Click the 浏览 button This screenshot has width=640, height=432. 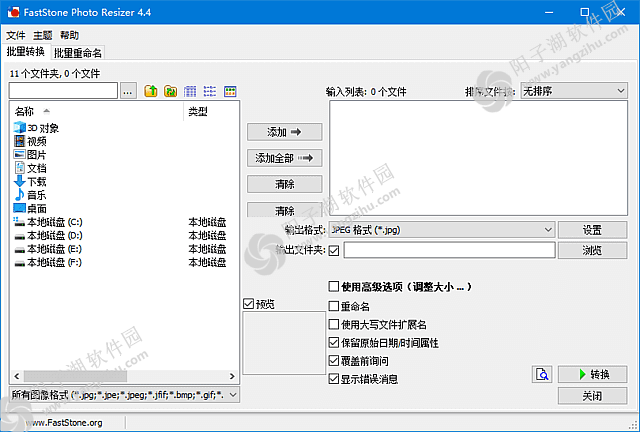[x=592, y=250]
